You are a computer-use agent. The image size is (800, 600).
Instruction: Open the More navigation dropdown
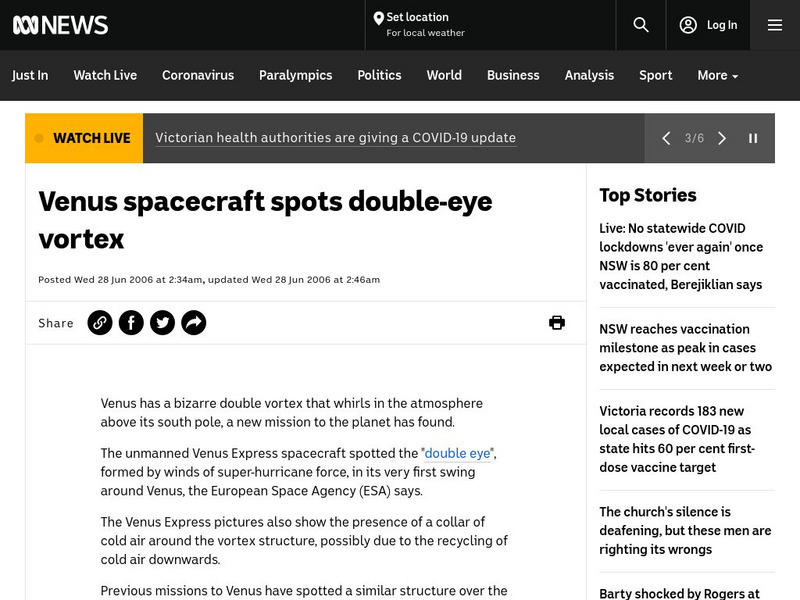[717, 75]
